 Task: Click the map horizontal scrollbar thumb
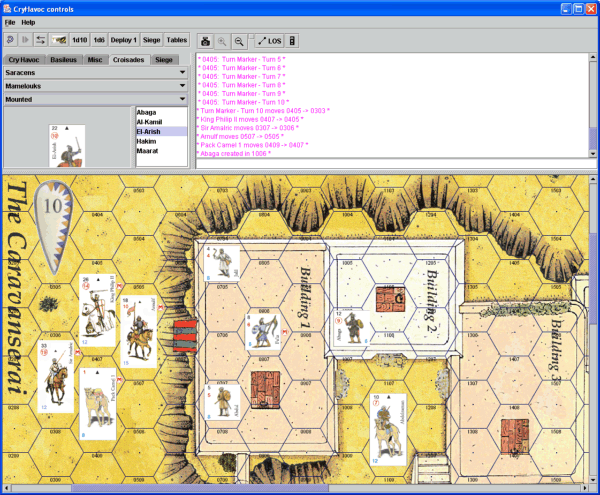click(x=200, y=488)
